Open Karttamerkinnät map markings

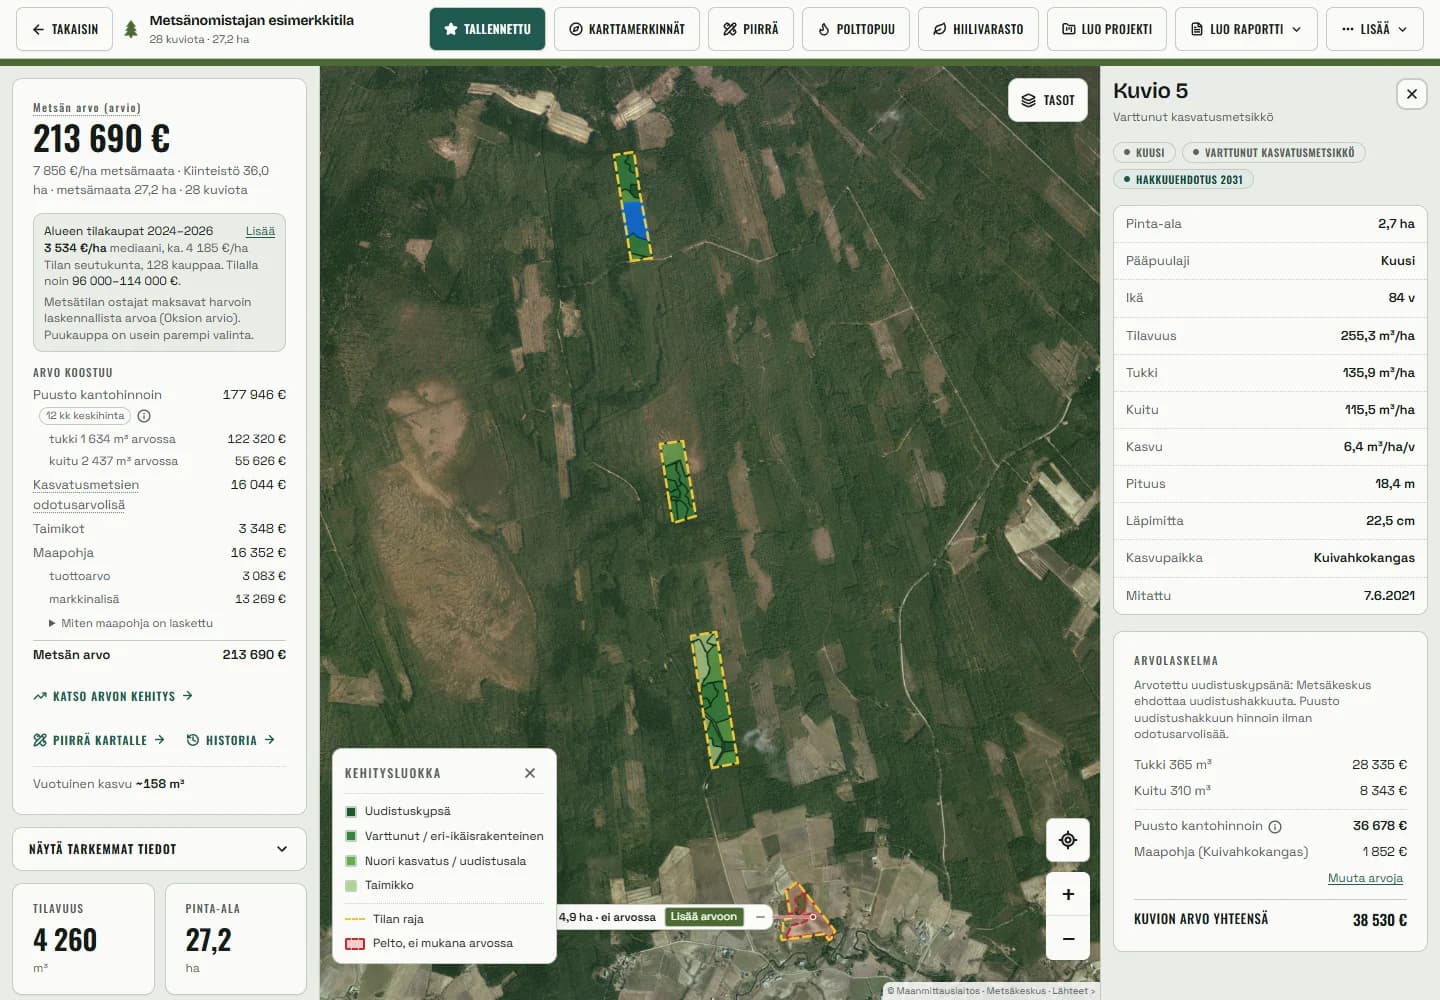627,29
